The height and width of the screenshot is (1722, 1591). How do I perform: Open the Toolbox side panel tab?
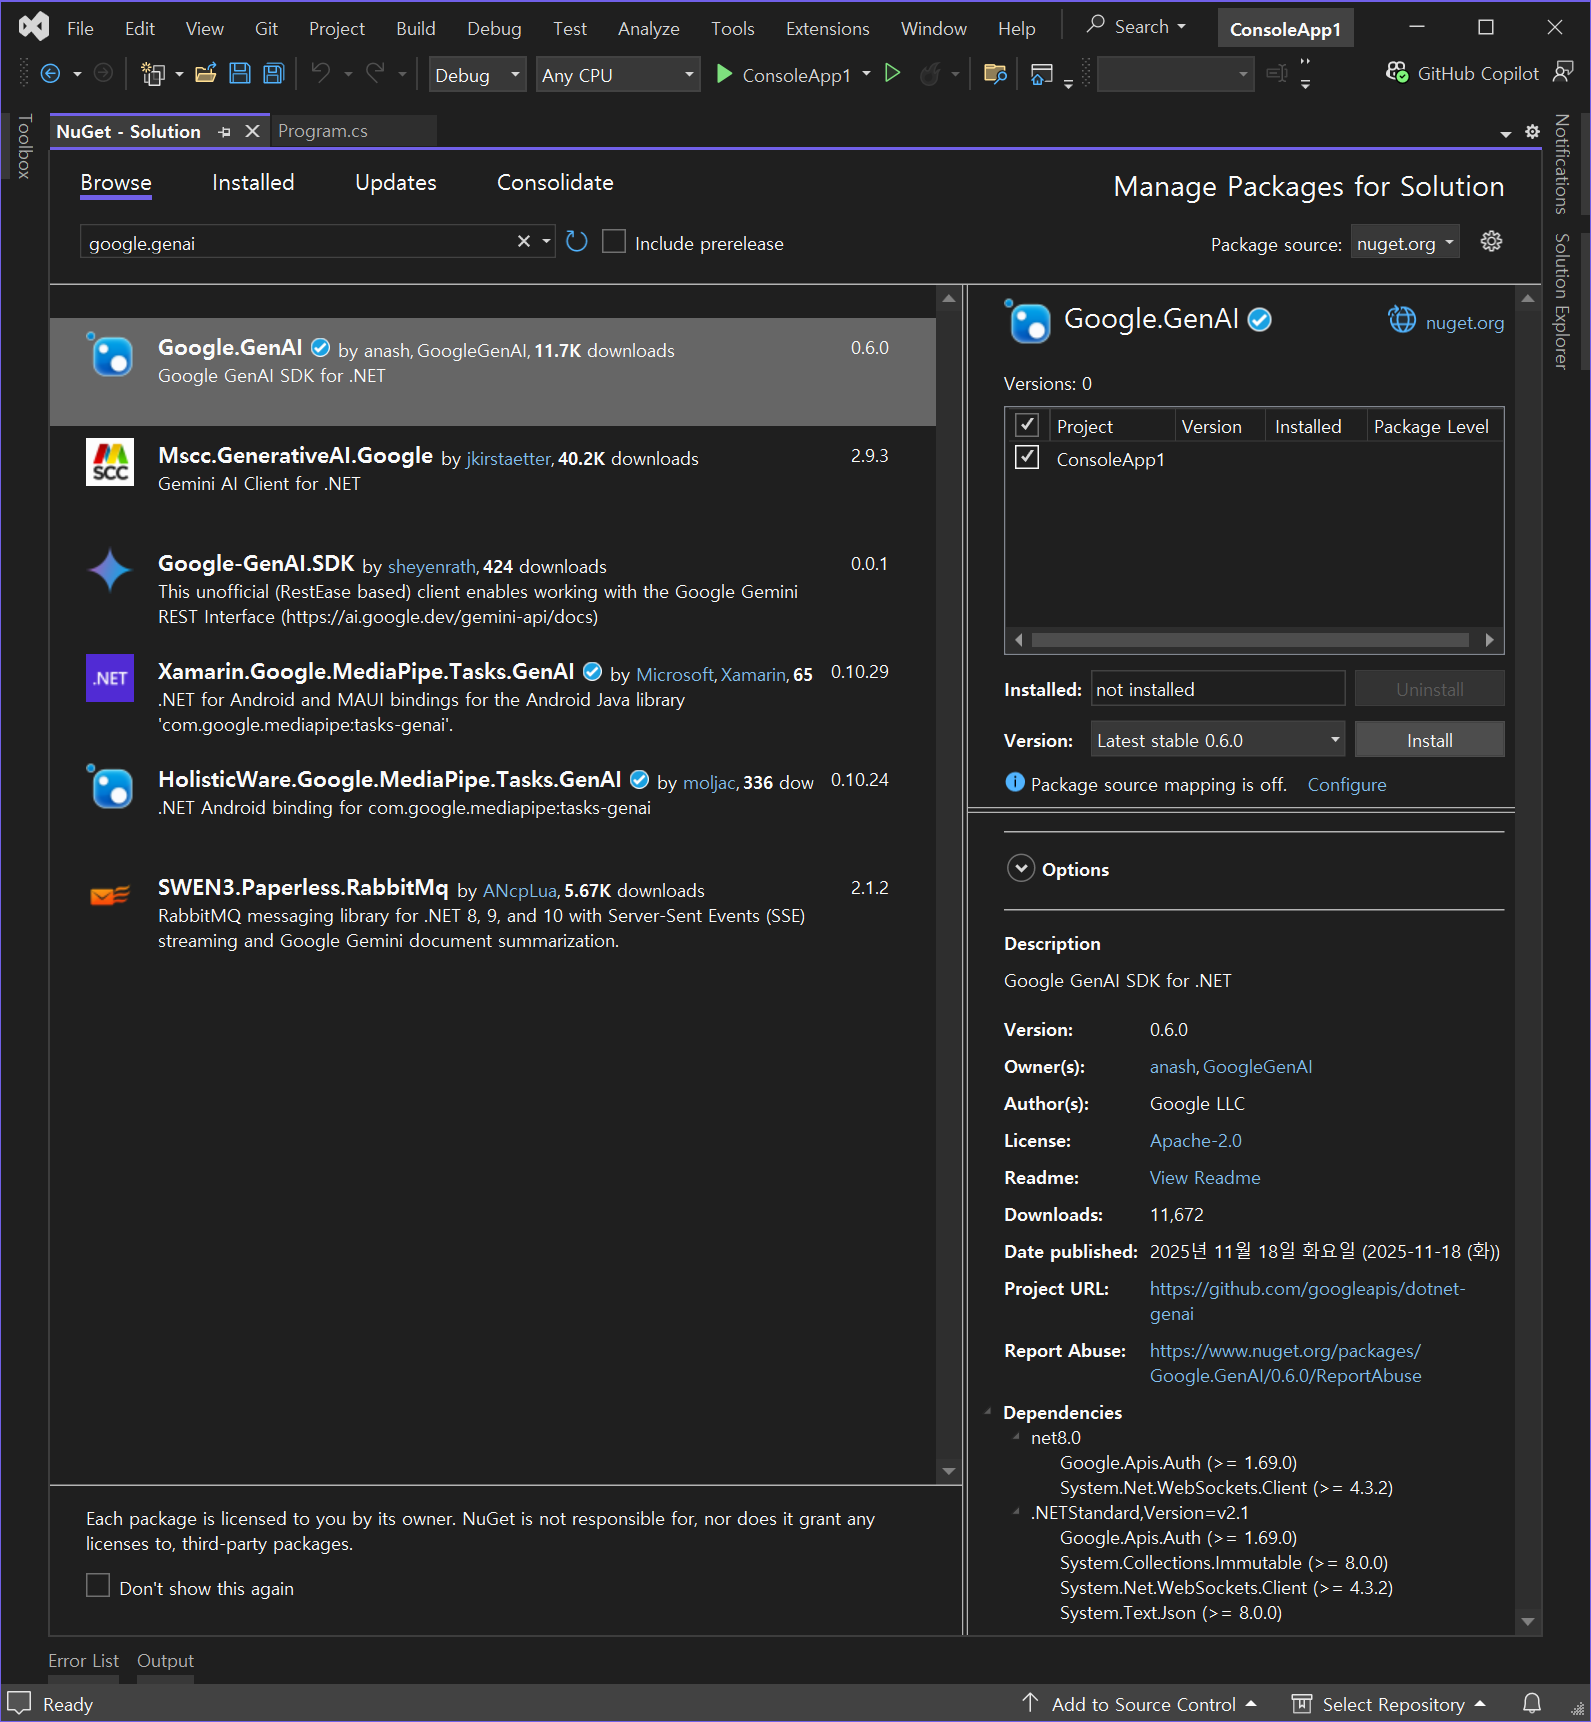point(25,146)
